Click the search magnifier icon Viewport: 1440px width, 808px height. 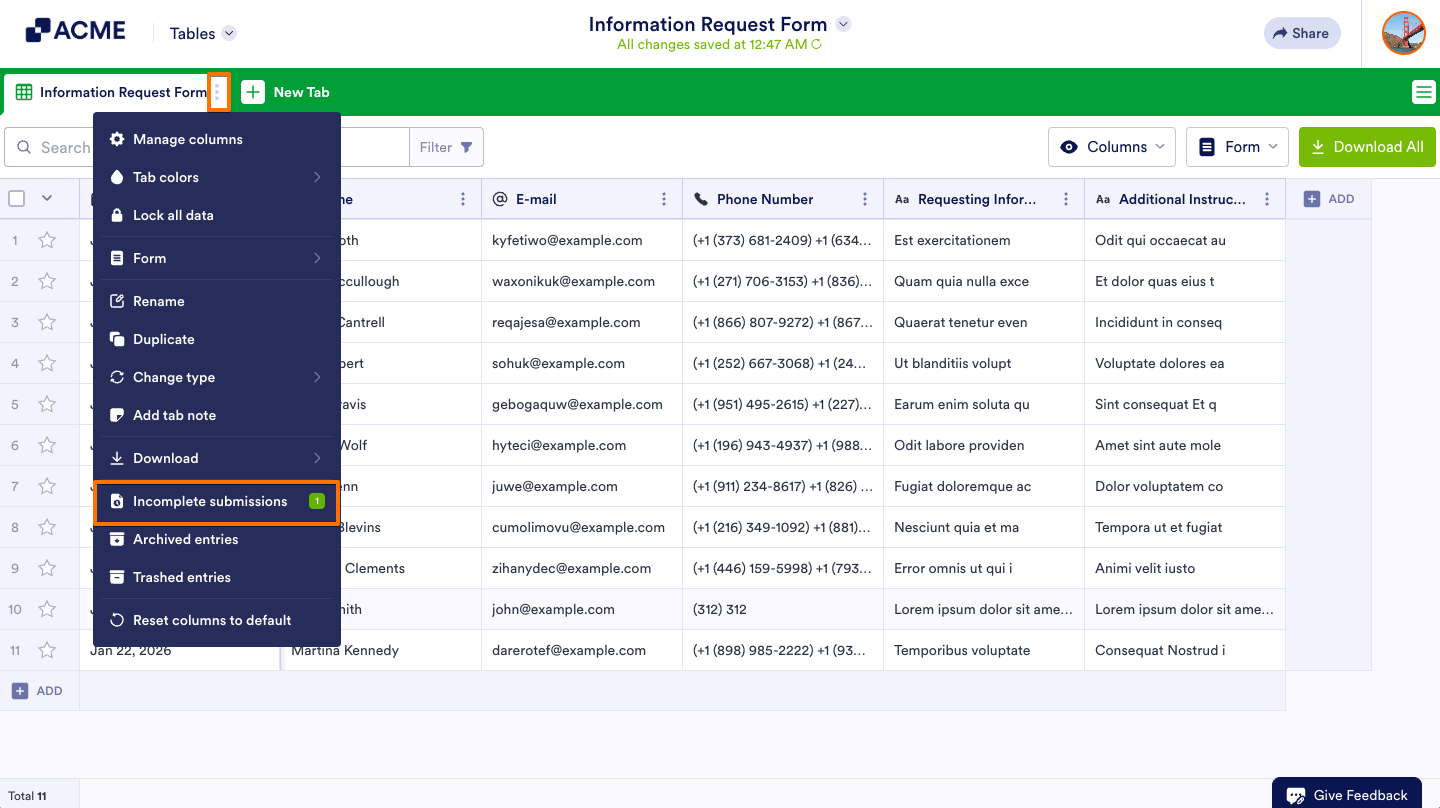[x=24, y=147]
